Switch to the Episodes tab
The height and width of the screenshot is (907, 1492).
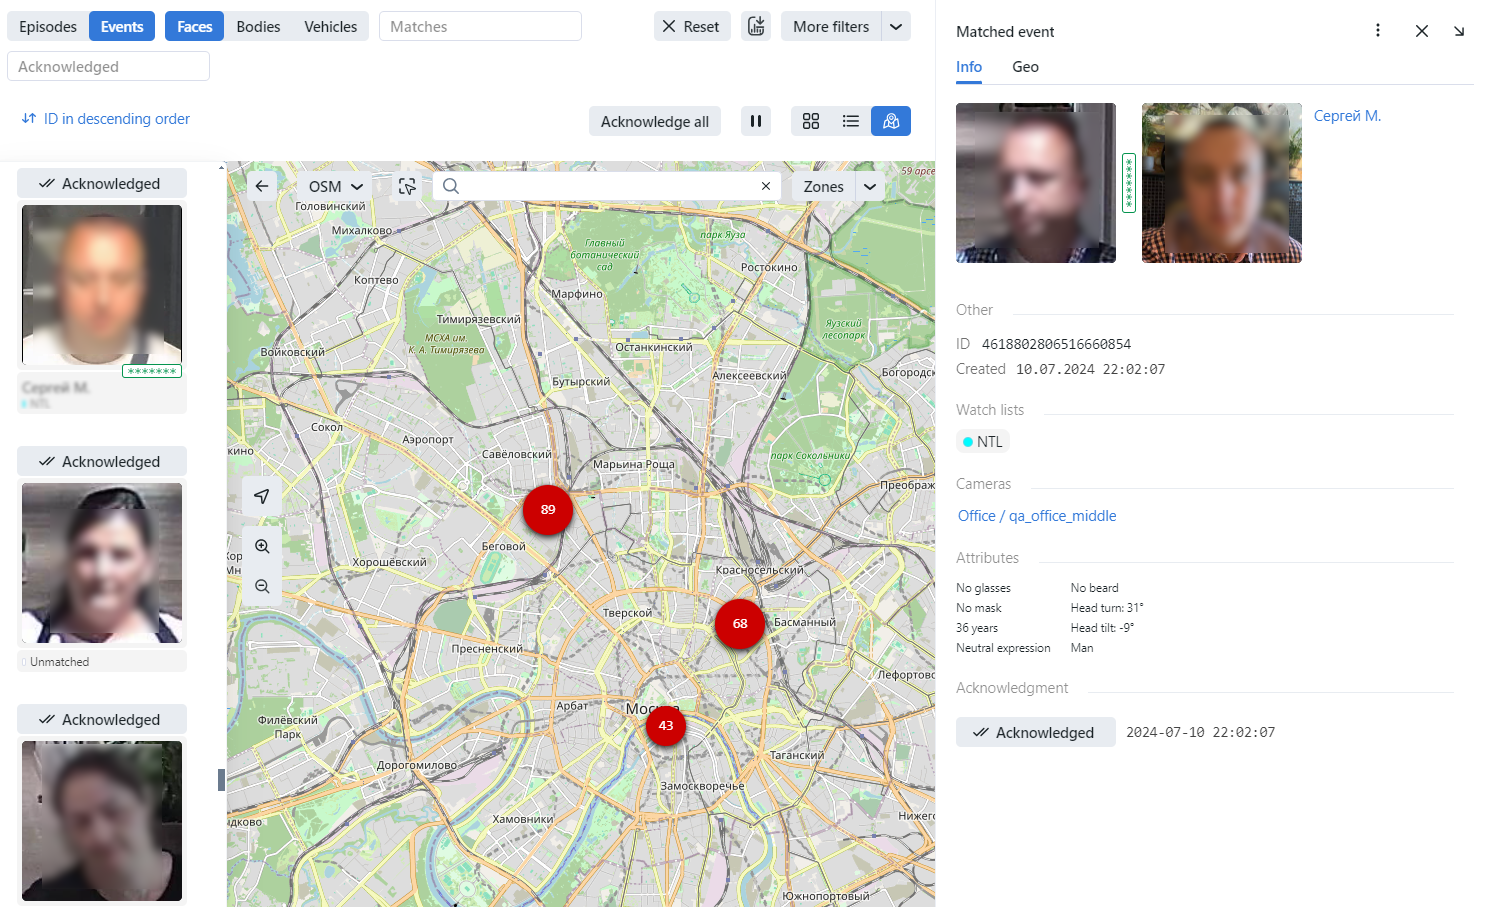(48, 26)
